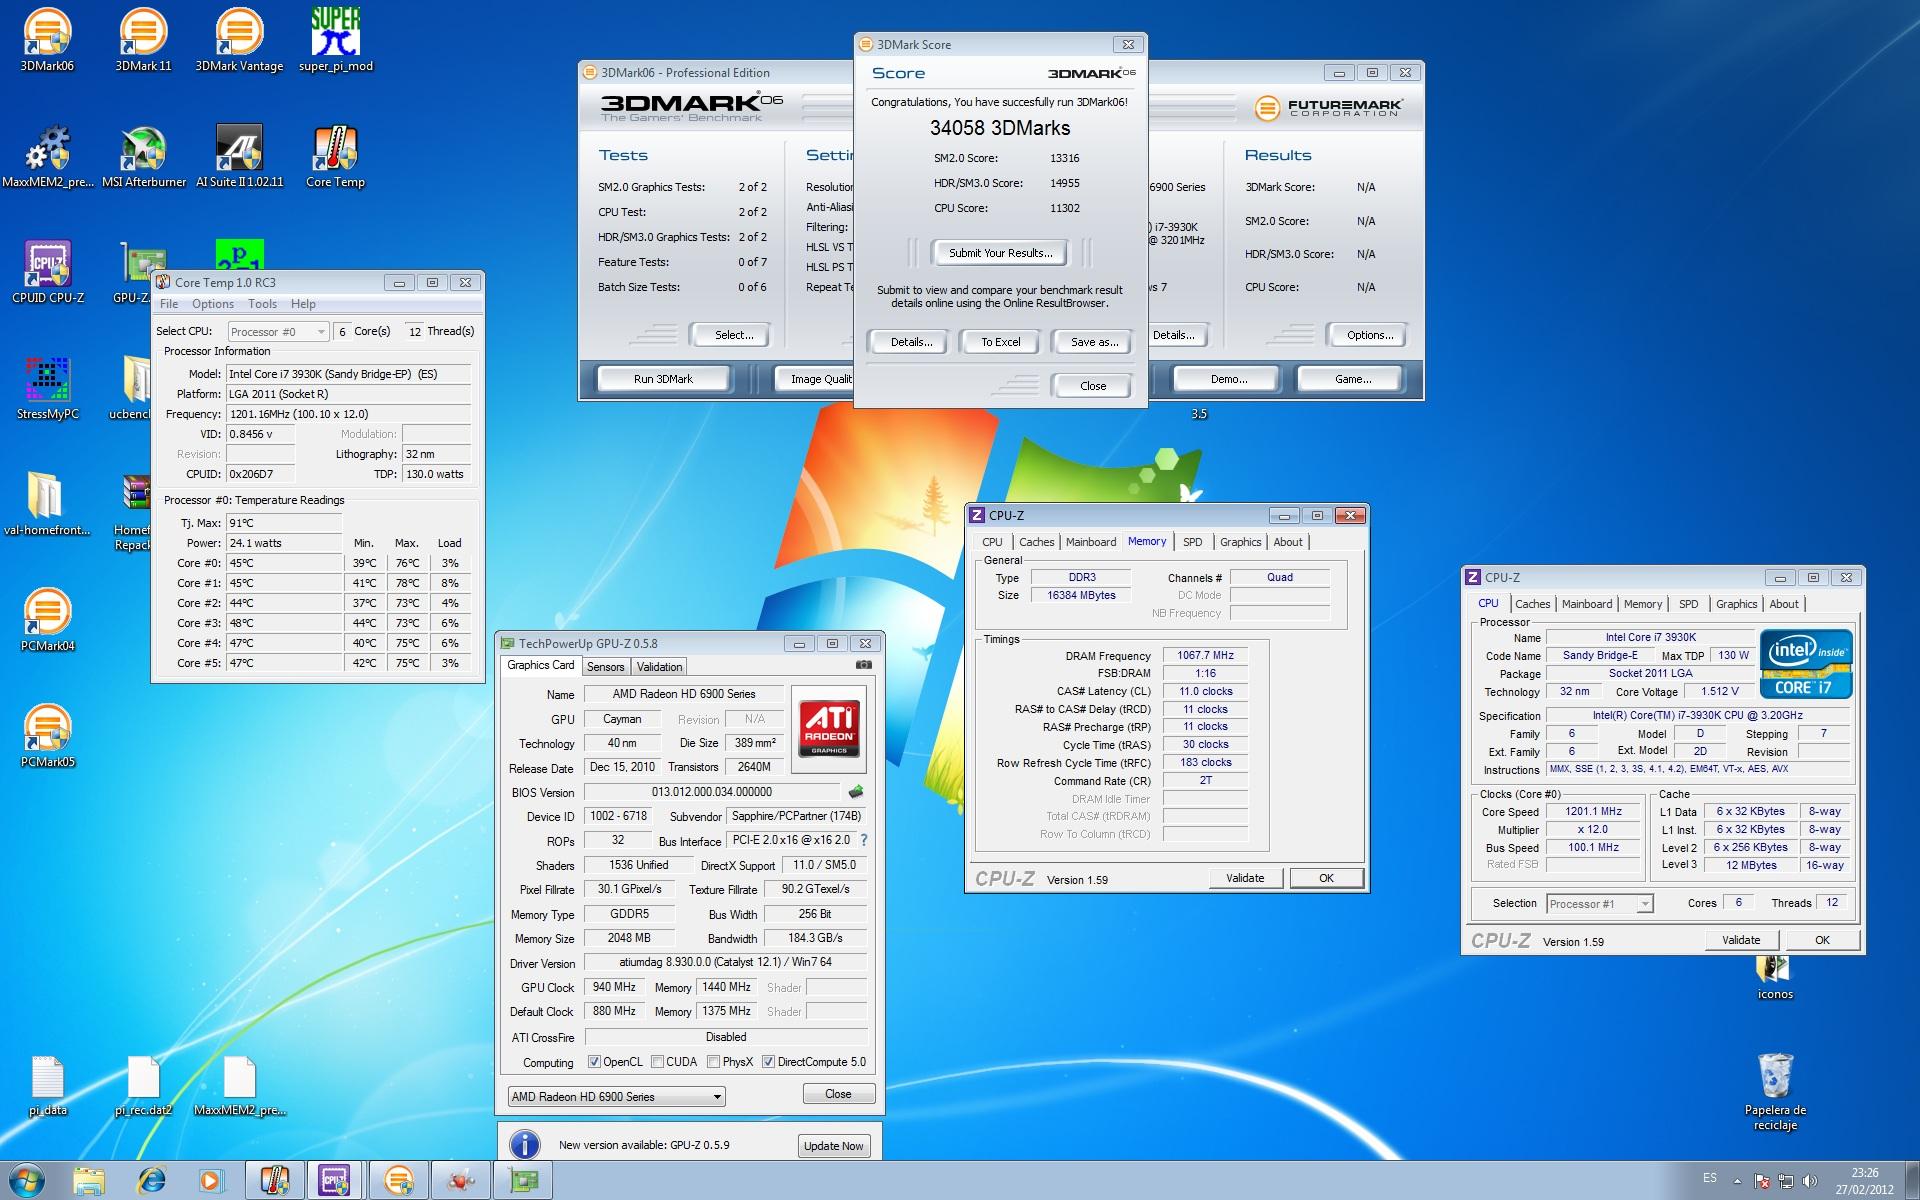Click ATI Radeon logo in GPU-Z
Image resolution: width=1920 pixels, height=1200 pixels.
[829, 729]
